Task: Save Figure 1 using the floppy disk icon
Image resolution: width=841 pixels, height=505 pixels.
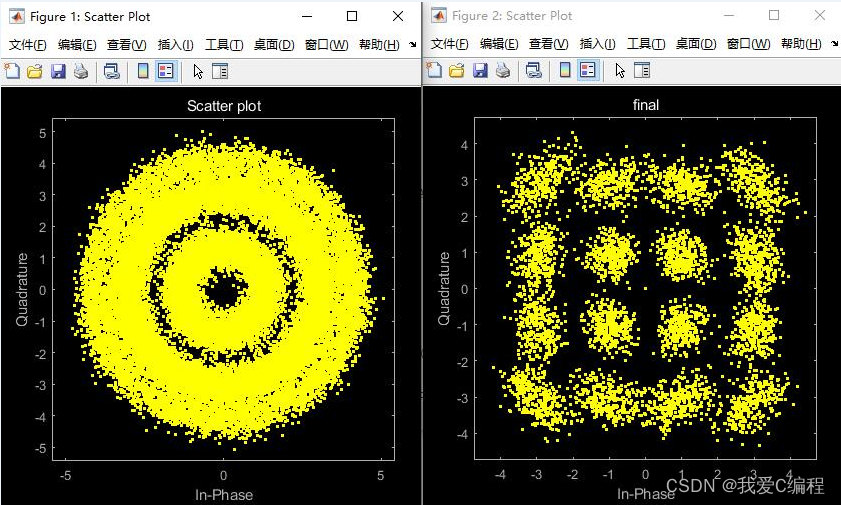Action: click(x=58, y=71)
